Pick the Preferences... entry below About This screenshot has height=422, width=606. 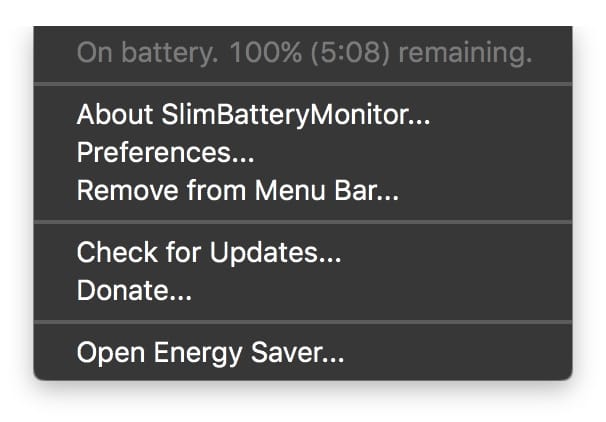[x=165, y=153]
